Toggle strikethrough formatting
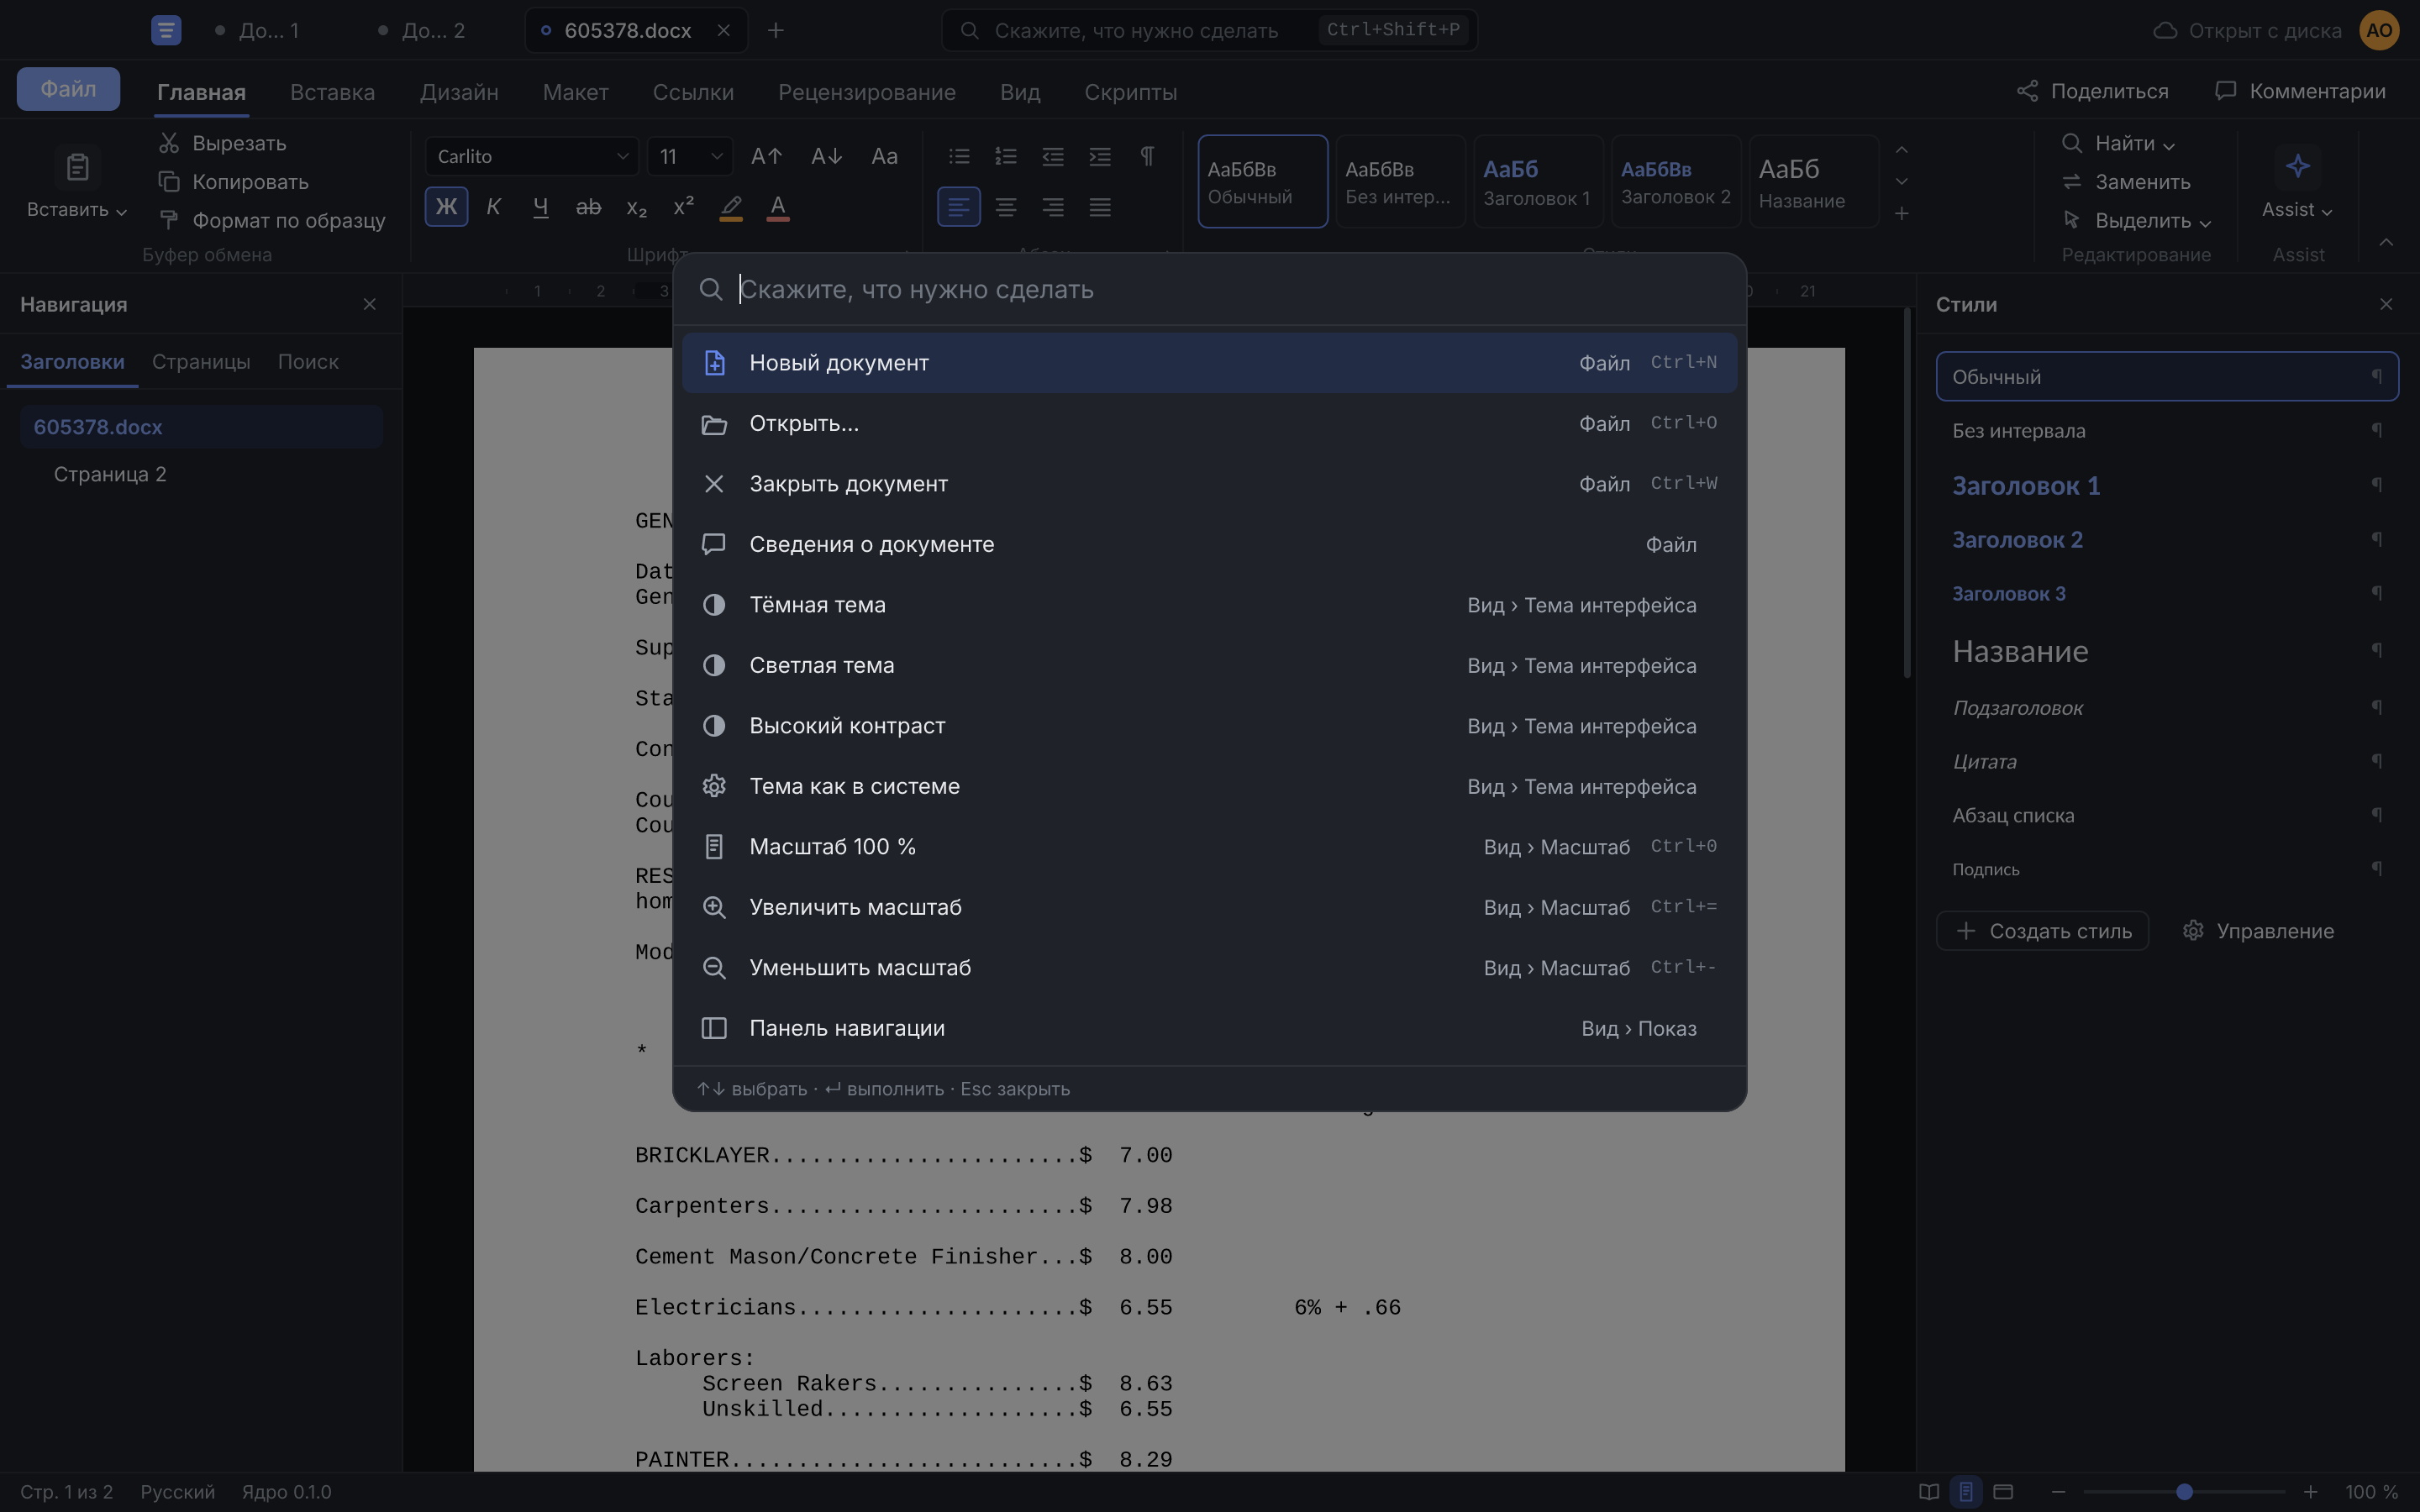Image resolution: width=2420 pixels, height=1512 pixels. [588, 207]
